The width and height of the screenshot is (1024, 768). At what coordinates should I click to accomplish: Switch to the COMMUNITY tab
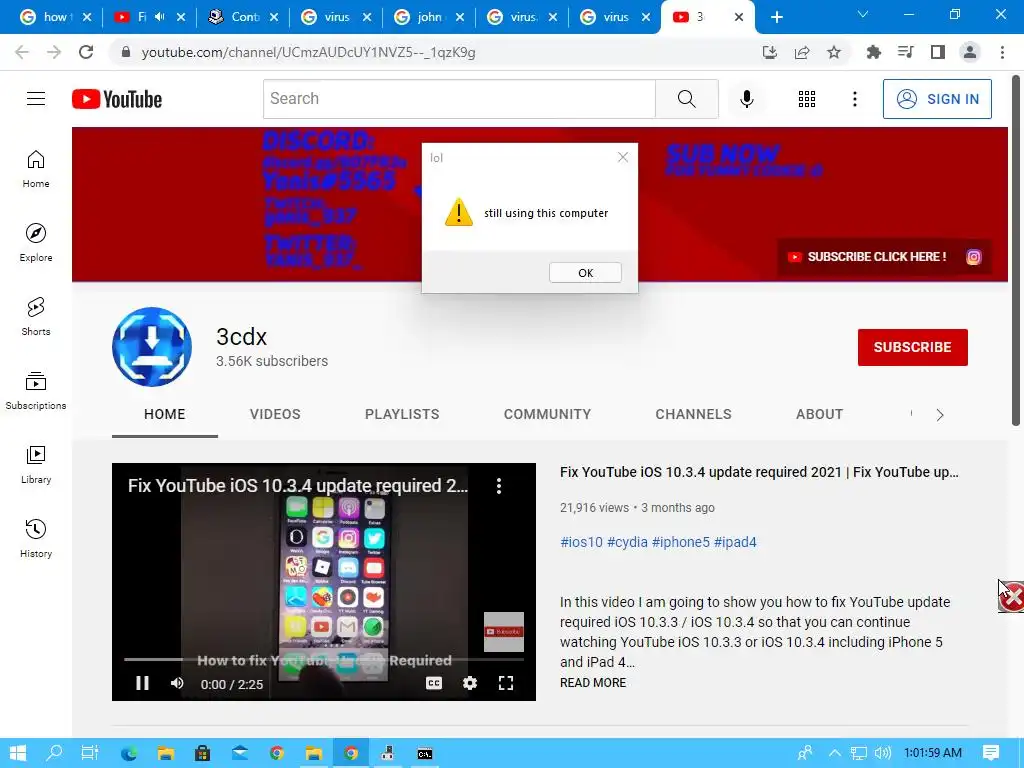click(547, 414)
